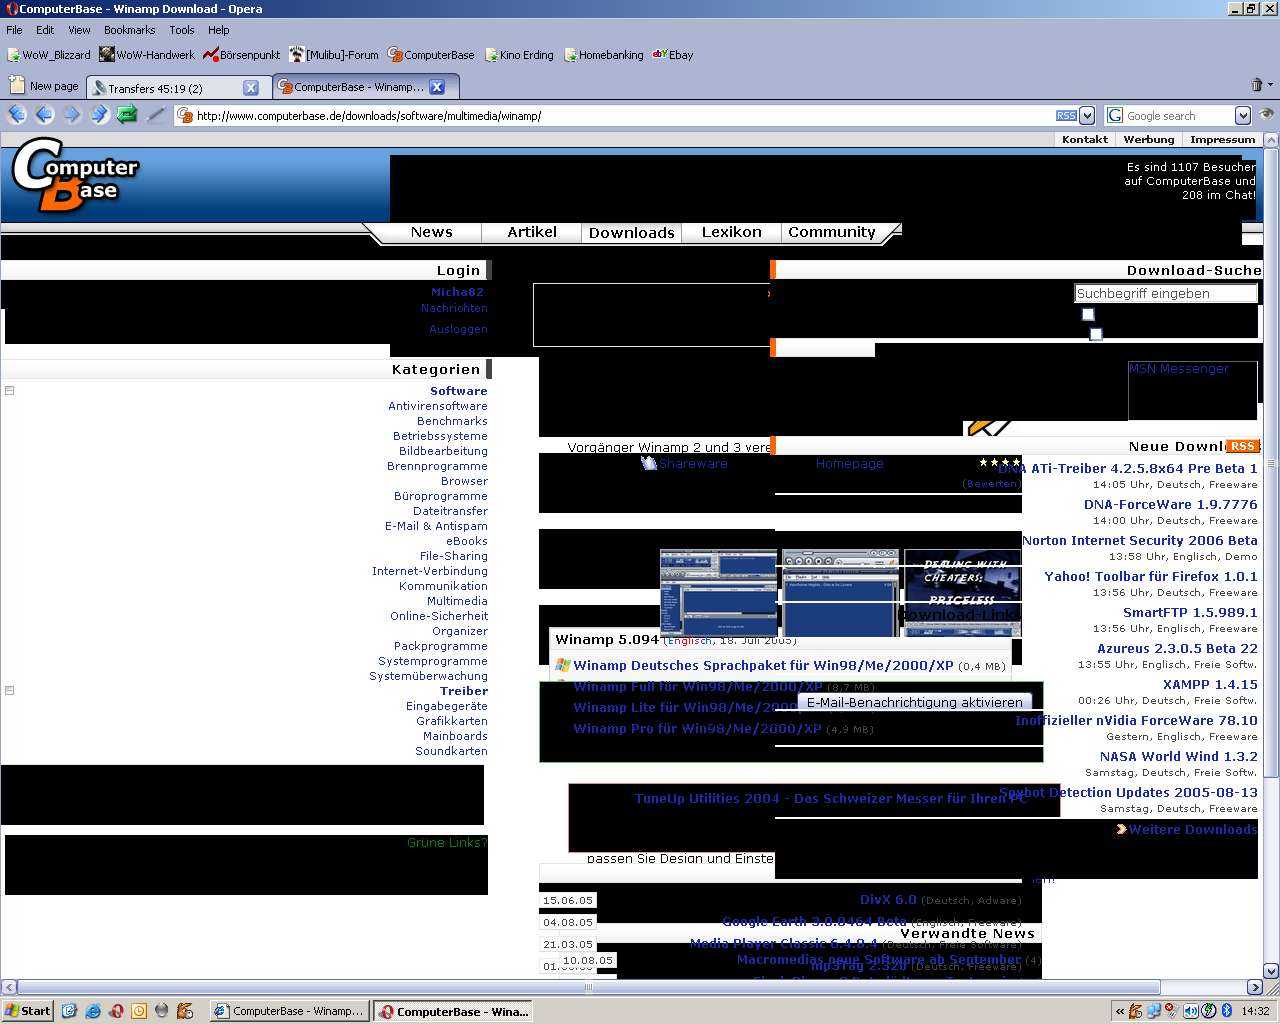Screen dimensions: 1280x1024
Task: Tick the lower checkbox under Download-Suche
Action: [x=1096, y=334]
